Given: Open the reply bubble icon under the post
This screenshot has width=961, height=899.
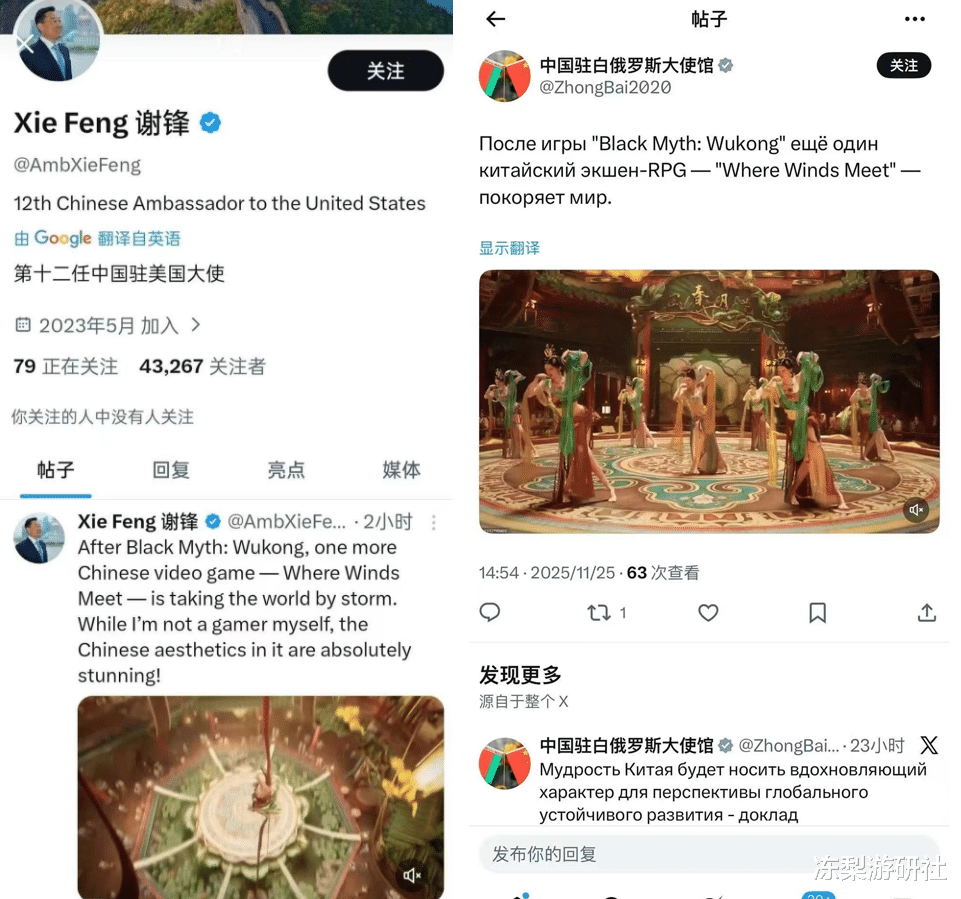Looking at the screenshot, I should click(490, 612).
